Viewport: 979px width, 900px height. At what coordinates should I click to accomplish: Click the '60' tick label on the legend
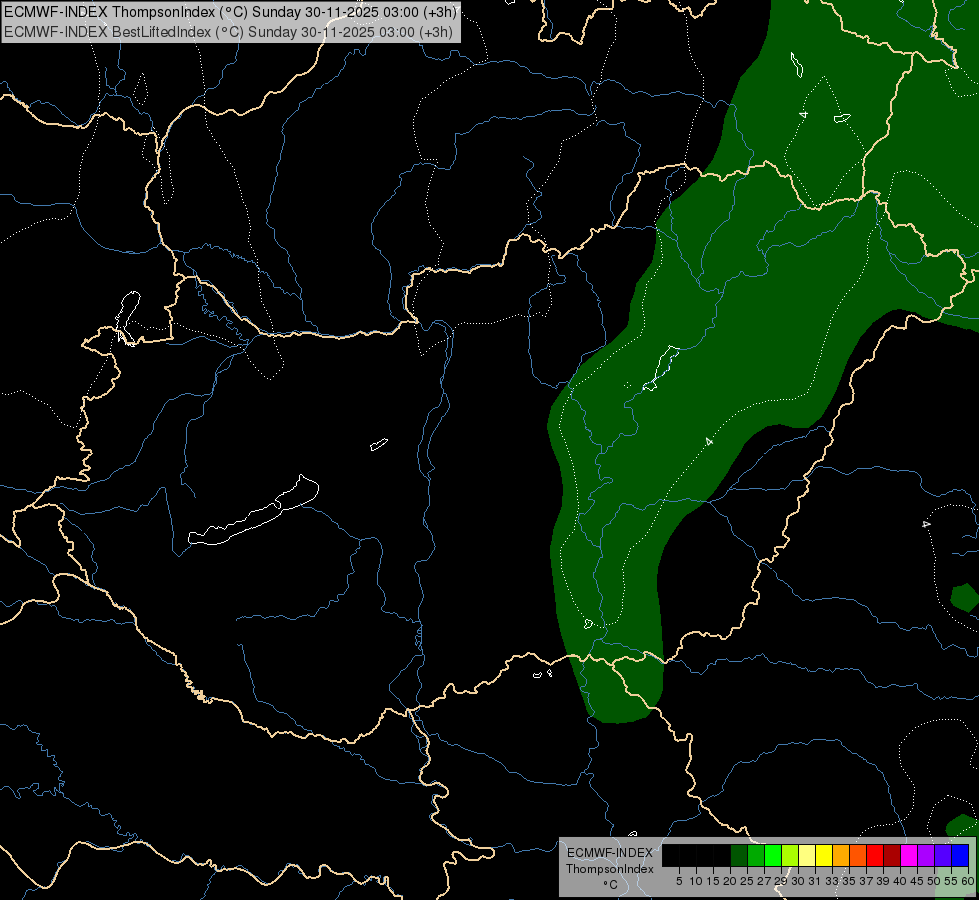click(967, 881)
